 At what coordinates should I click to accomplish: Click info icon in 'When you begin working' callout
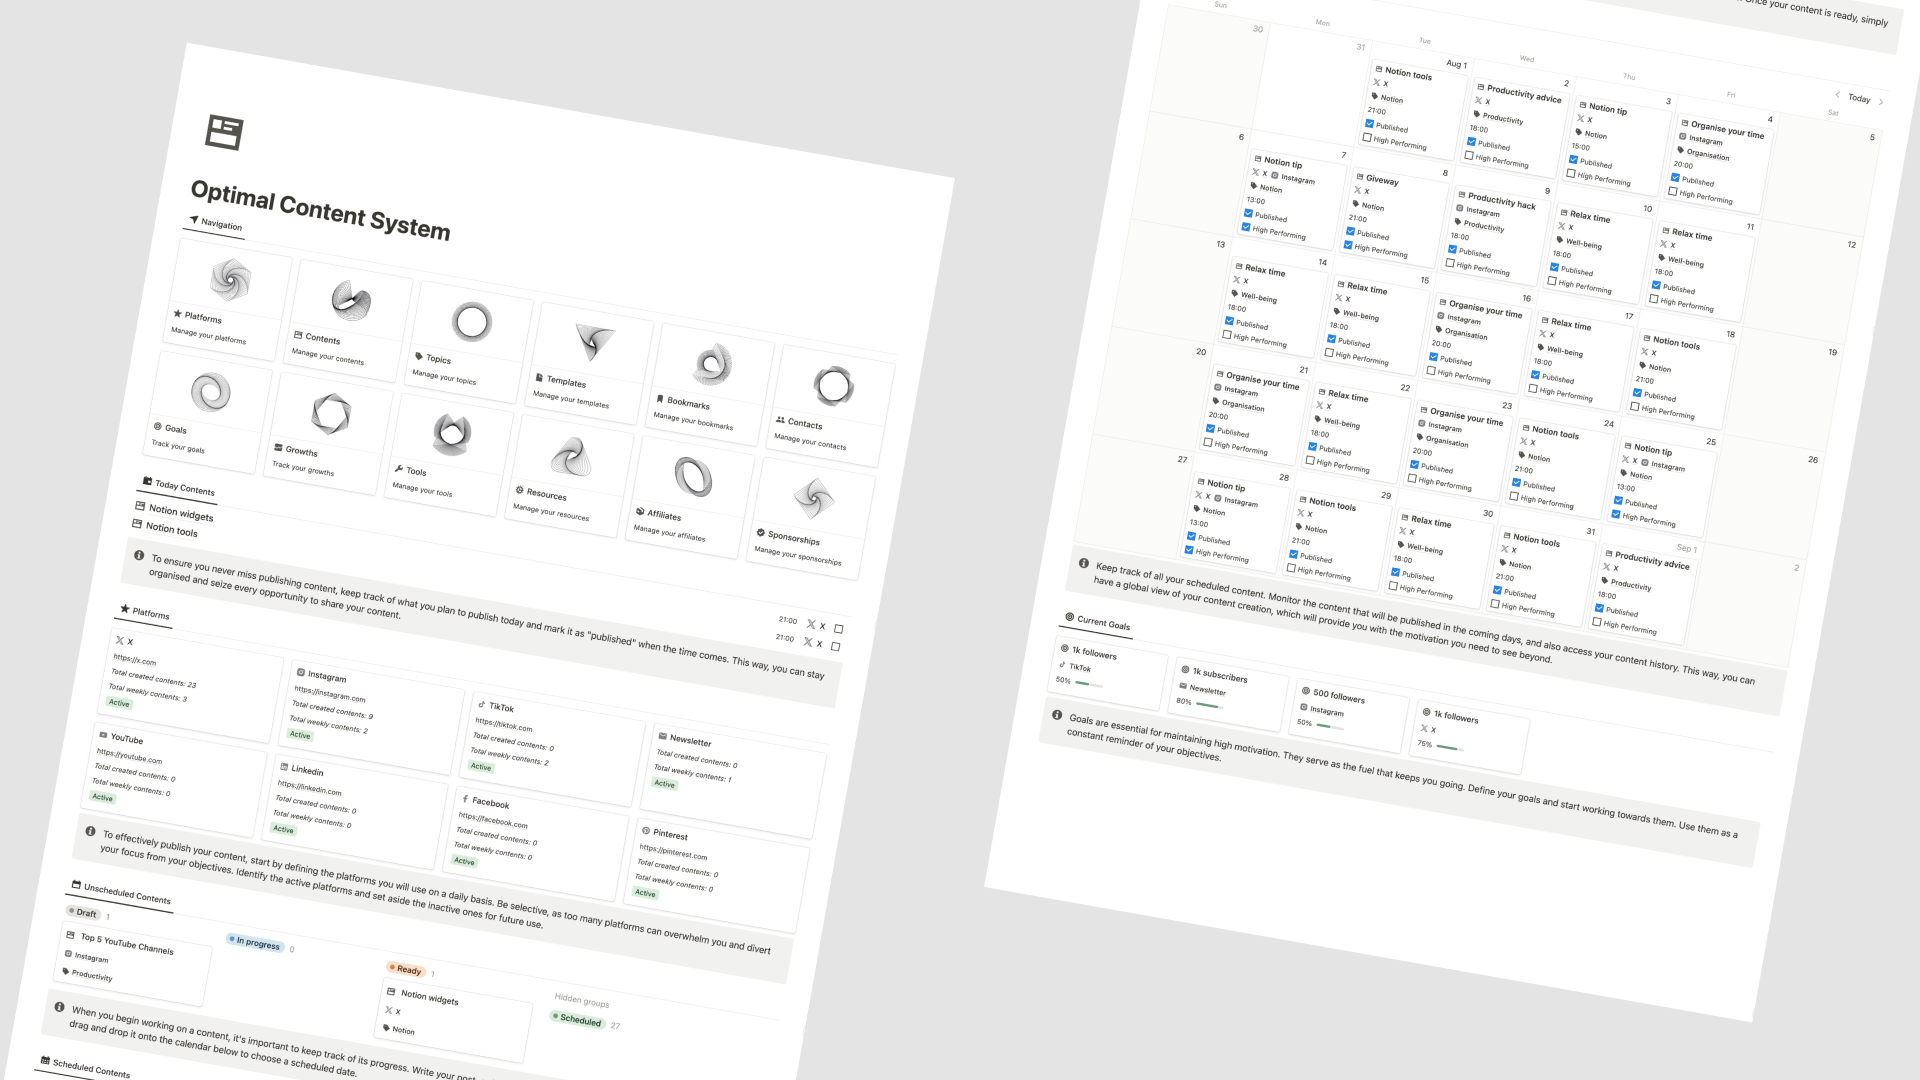59,1007
